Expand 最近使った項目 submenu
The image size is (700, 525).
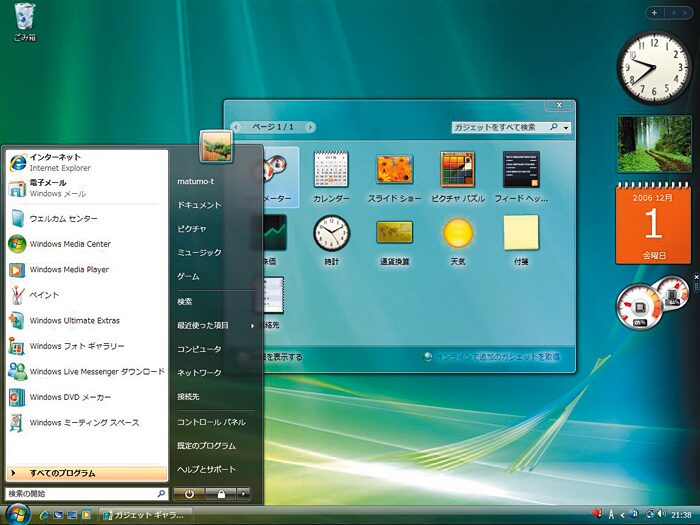(215, 325)
